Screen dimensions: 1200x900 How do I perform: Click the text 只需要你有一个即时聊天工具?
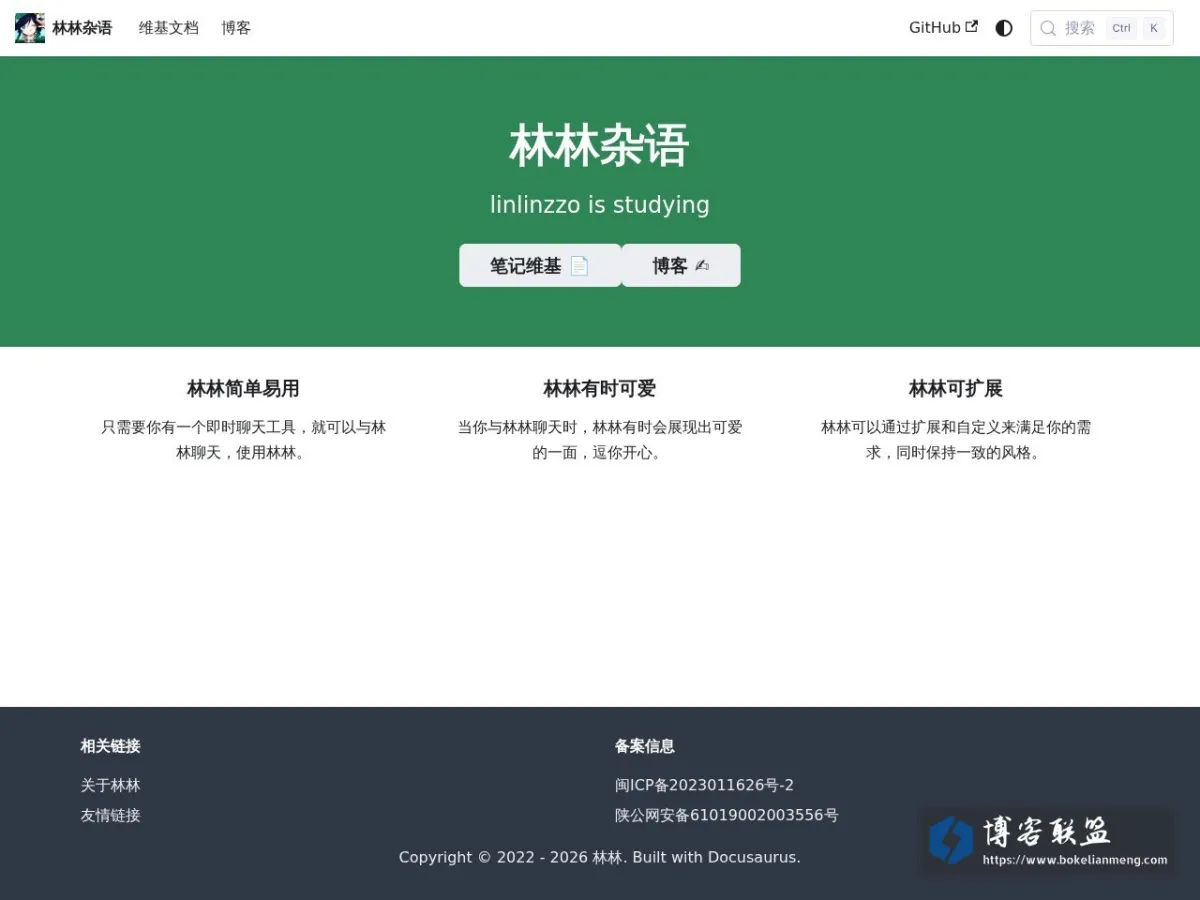tap(198, 427)
